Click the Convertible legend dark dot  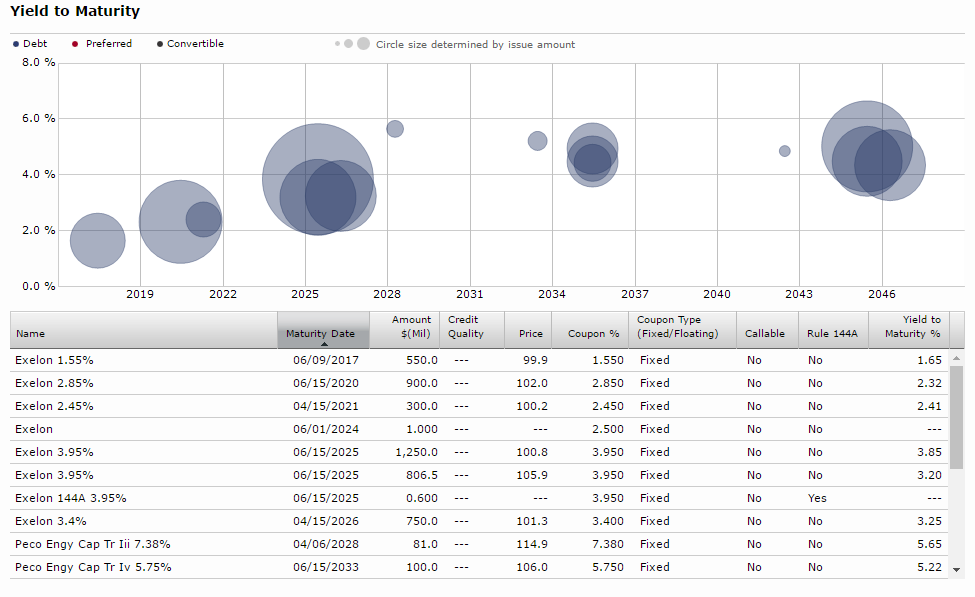tap(160, 44)
